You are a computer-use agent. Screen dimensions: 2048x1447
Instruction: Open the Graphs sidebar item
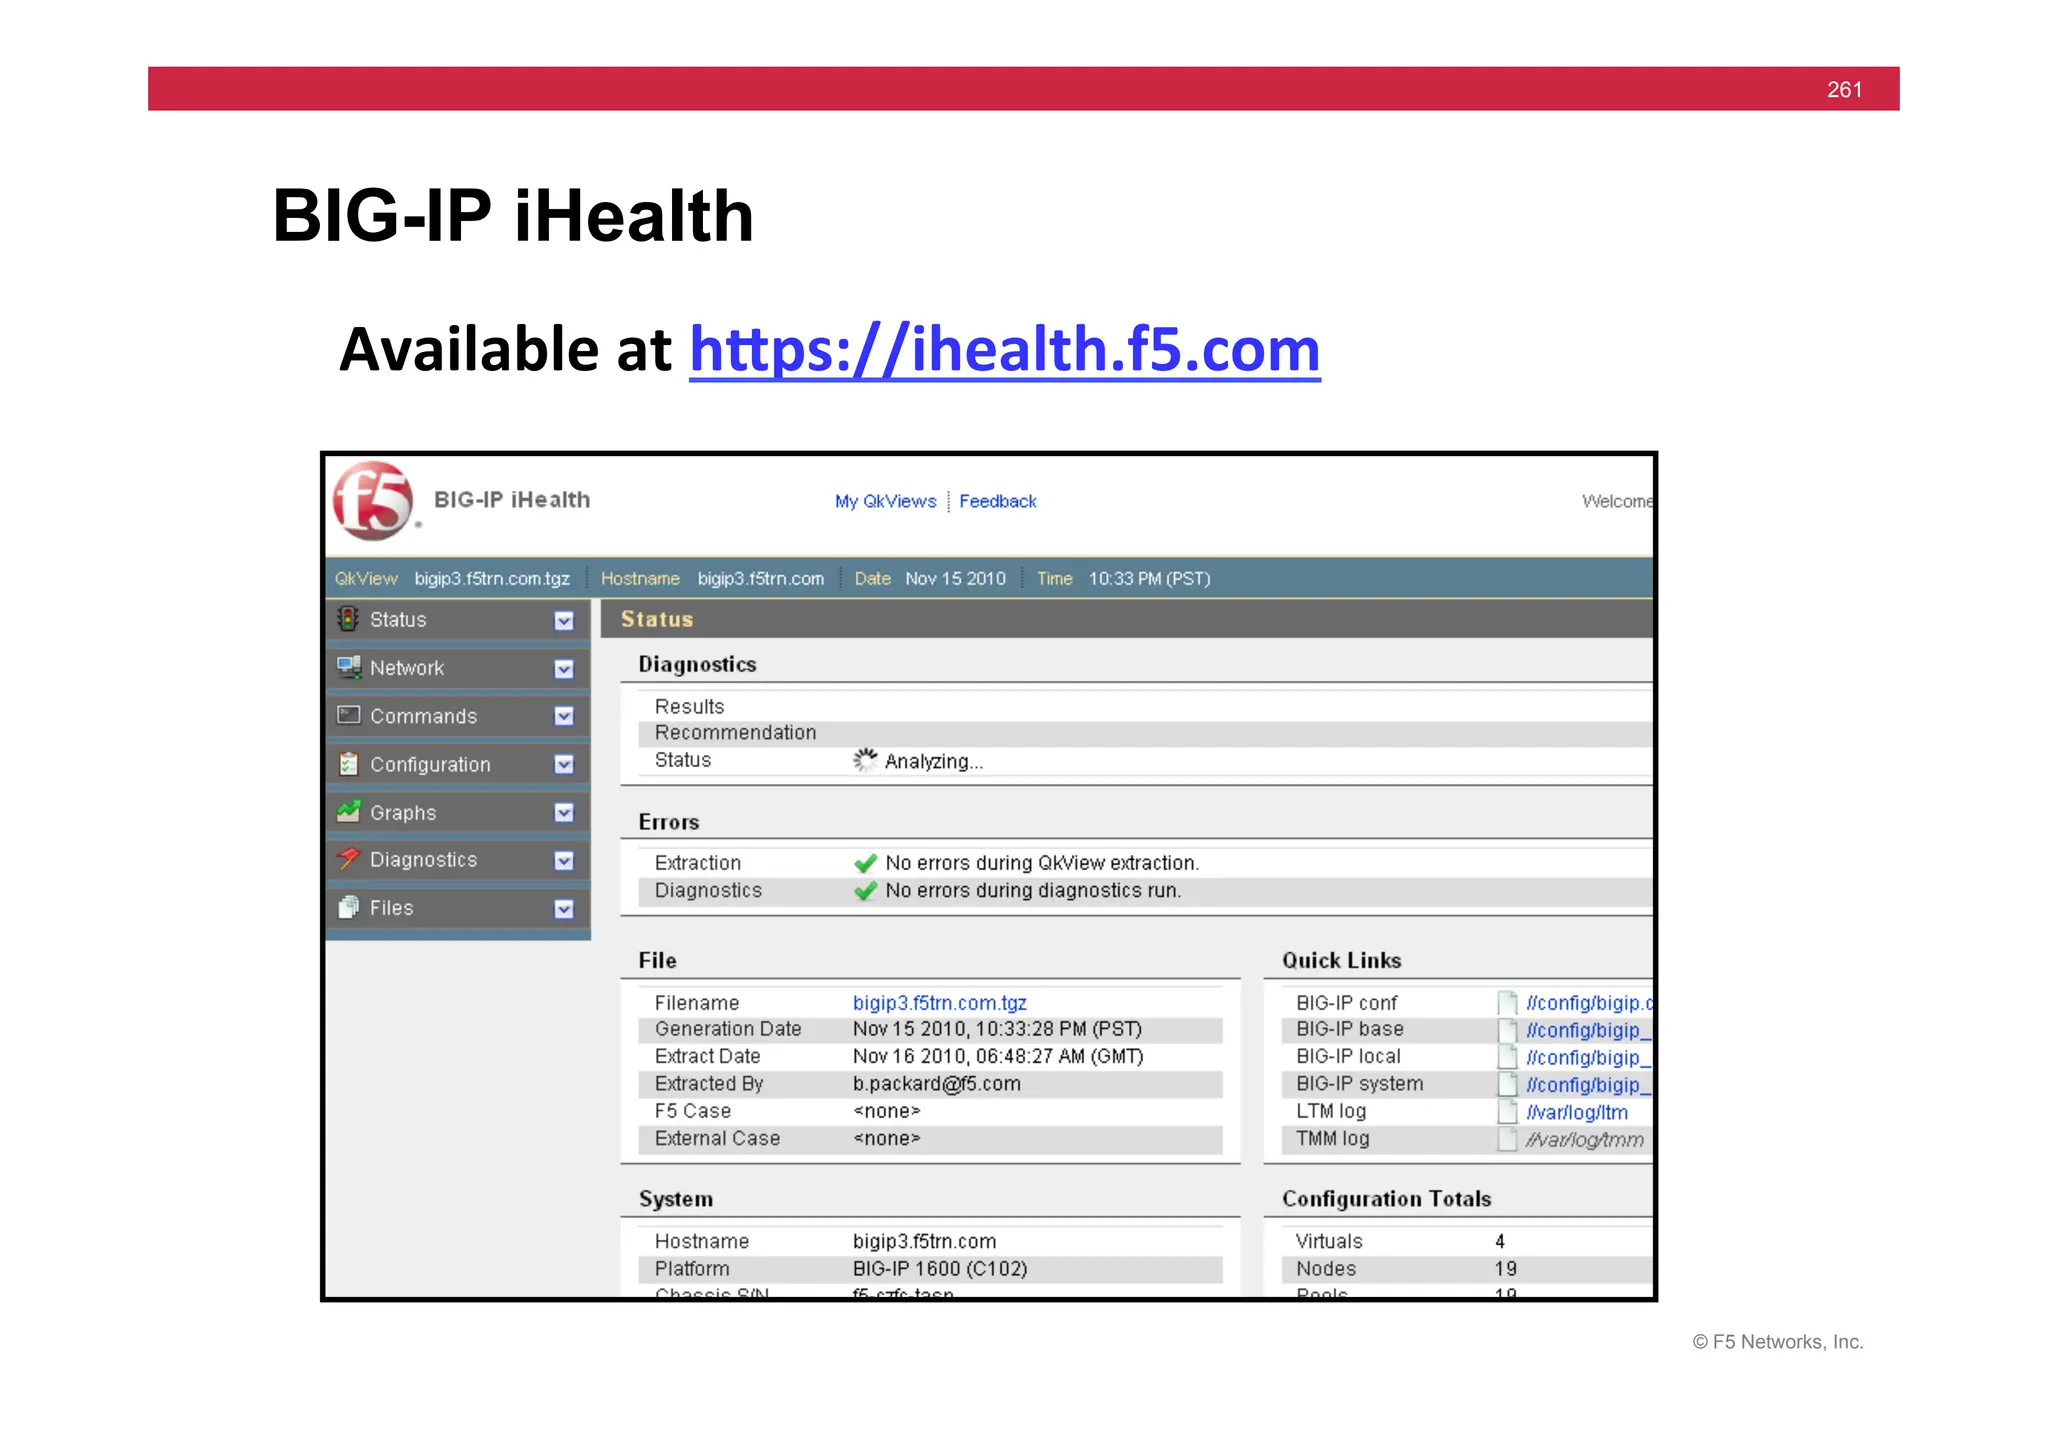[458, 812]
